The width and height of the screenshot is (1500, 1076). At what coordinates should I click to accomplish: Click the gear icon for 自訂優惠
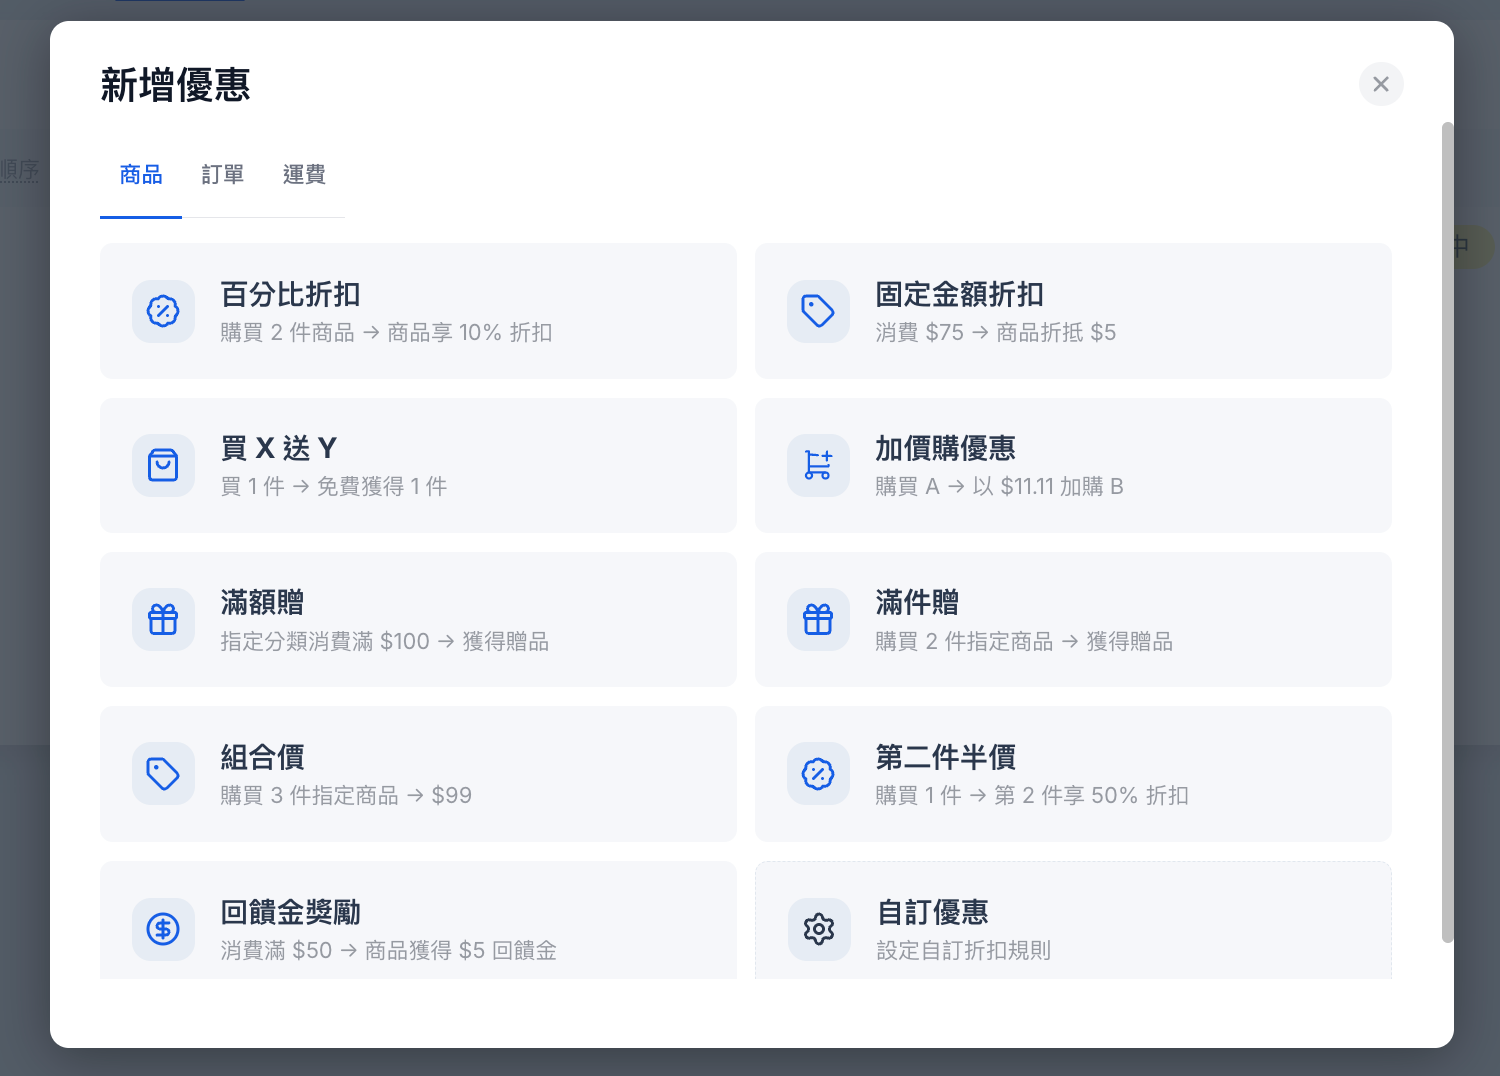(819, 929)
